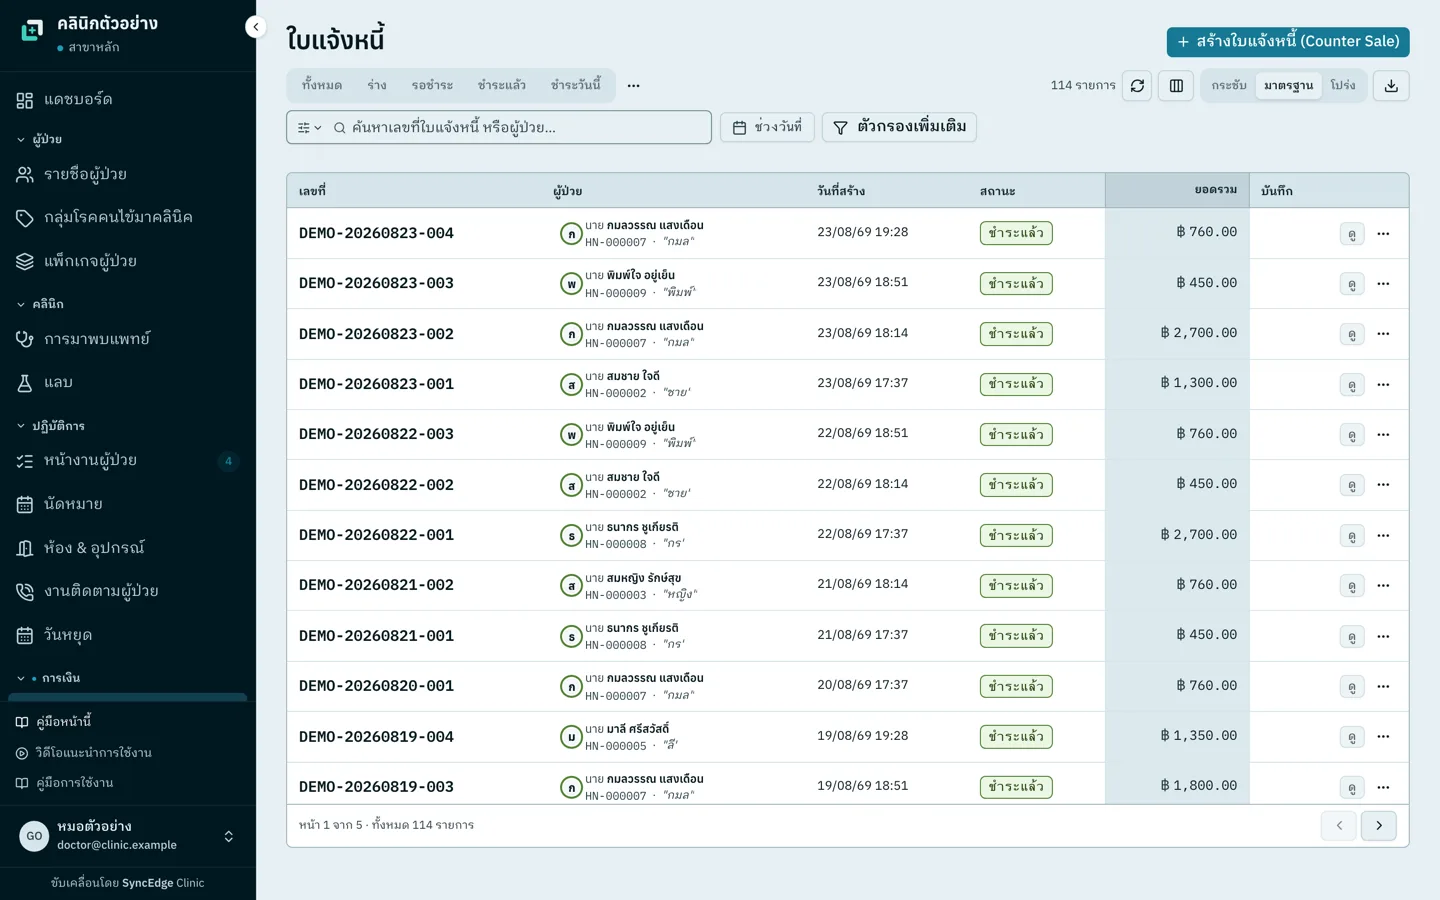Screen dimensions: 1440x900
Task: Open วันหยุด in the sidebar
Action: [x=128, y=636]
